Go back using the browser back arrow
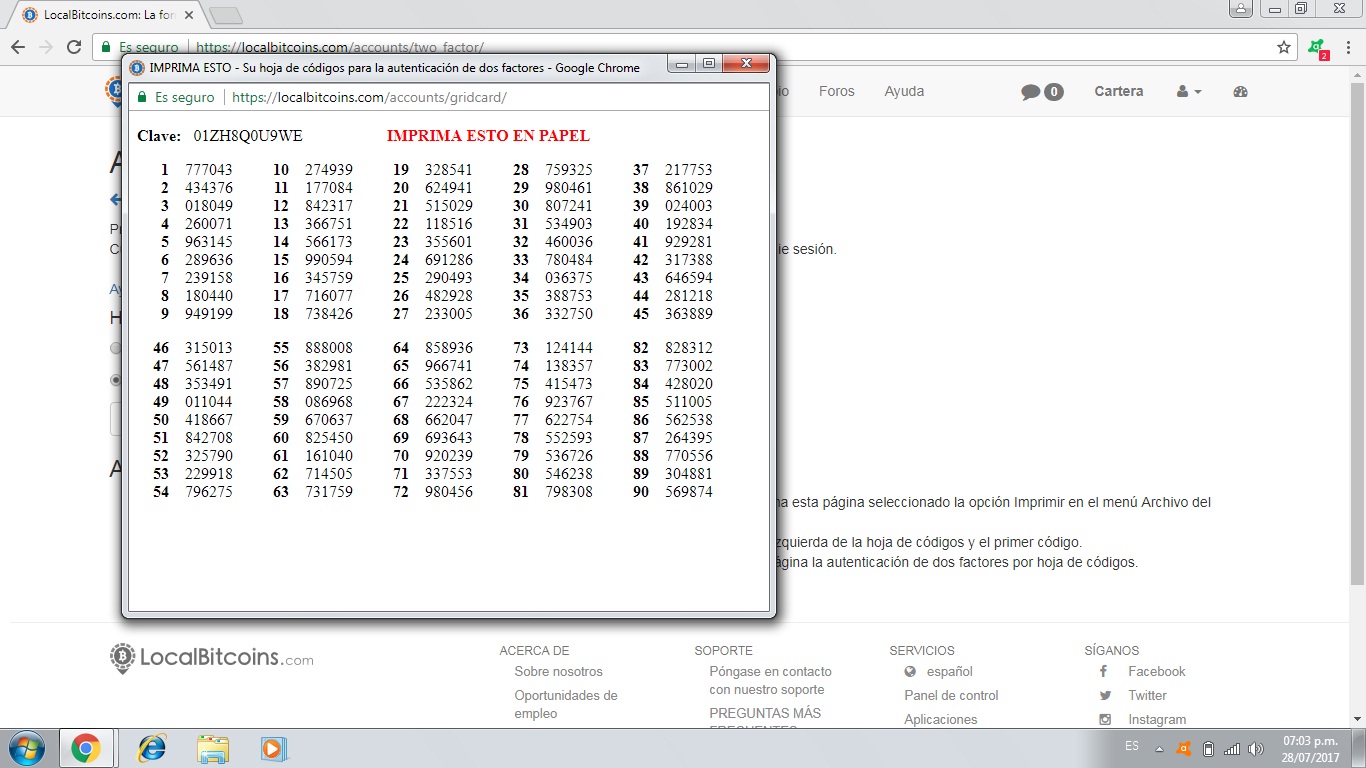 (18, 47)
